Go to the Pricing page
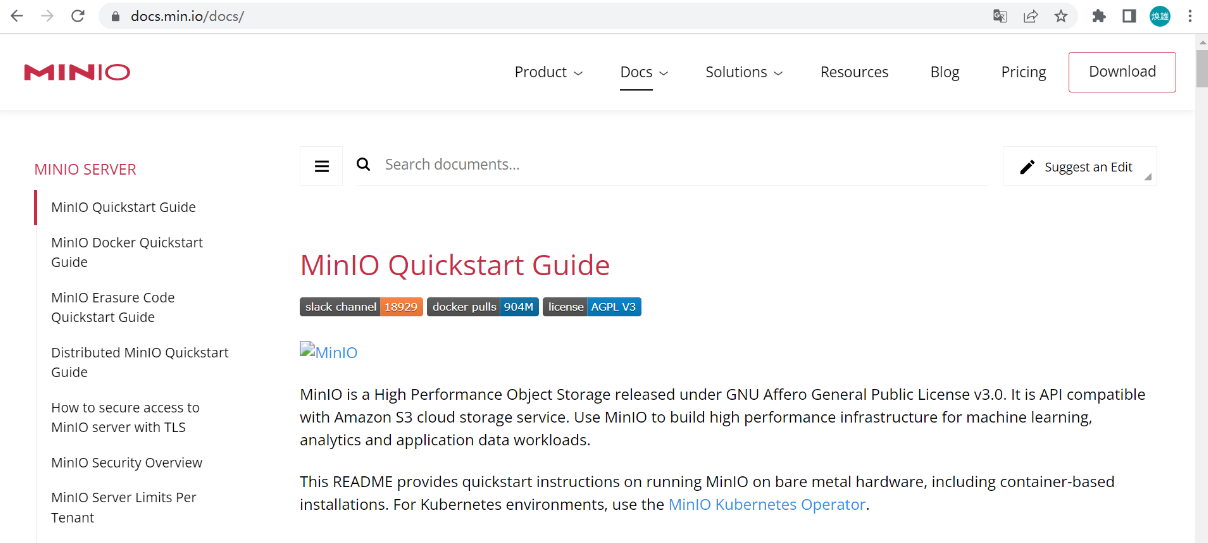Image resolution: width=1208 pixels, height=543 pixels. point(1023,72)
